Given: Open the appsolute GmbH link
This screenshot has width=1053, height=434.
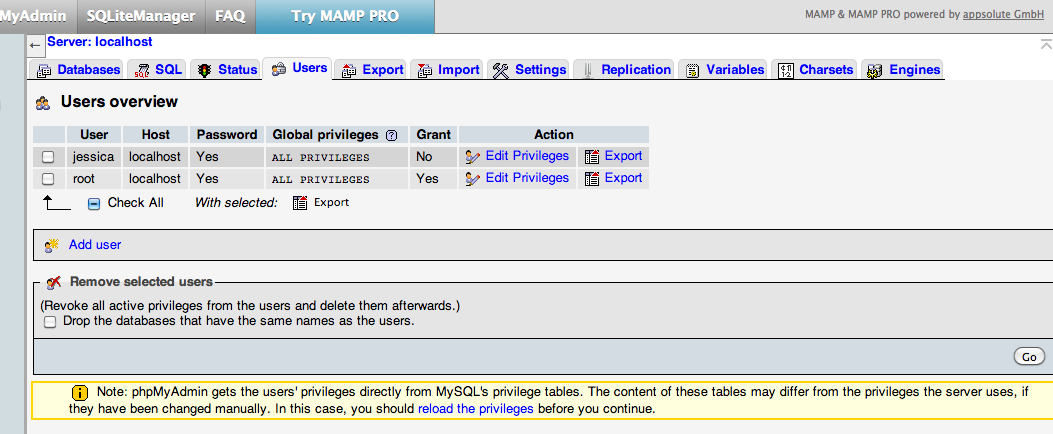Looking at the screenshot, I should coord(1003,13).
